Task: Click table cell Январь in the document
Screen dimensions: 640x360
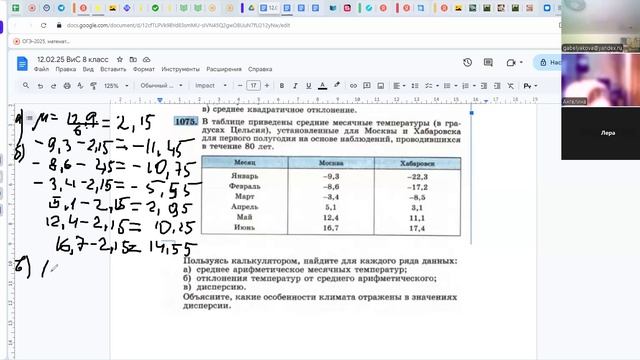Action: pos(244,176)
